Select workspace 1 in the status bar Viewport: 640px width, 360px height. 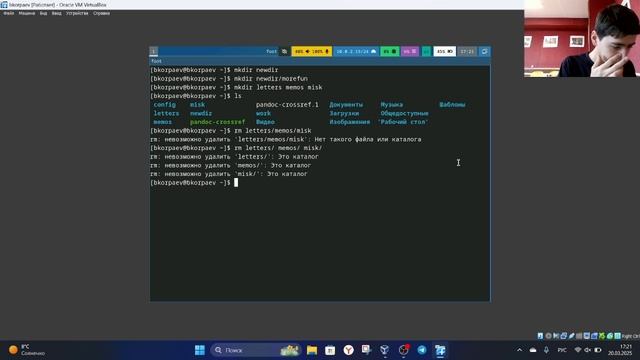coord(153,51)
